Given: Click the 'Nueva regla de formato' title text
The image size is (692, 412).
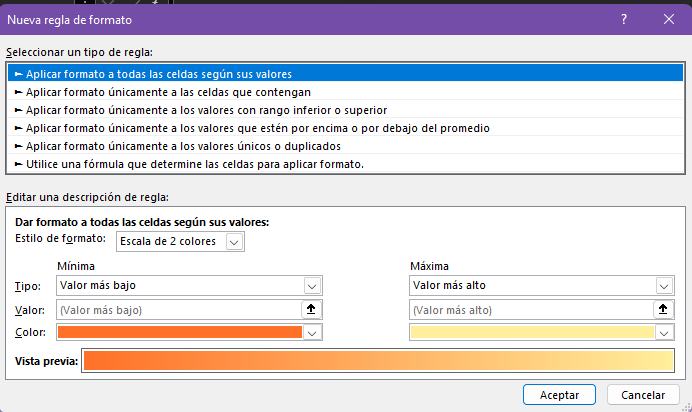Looking at the screenshot, I should (x=69, y=20).
